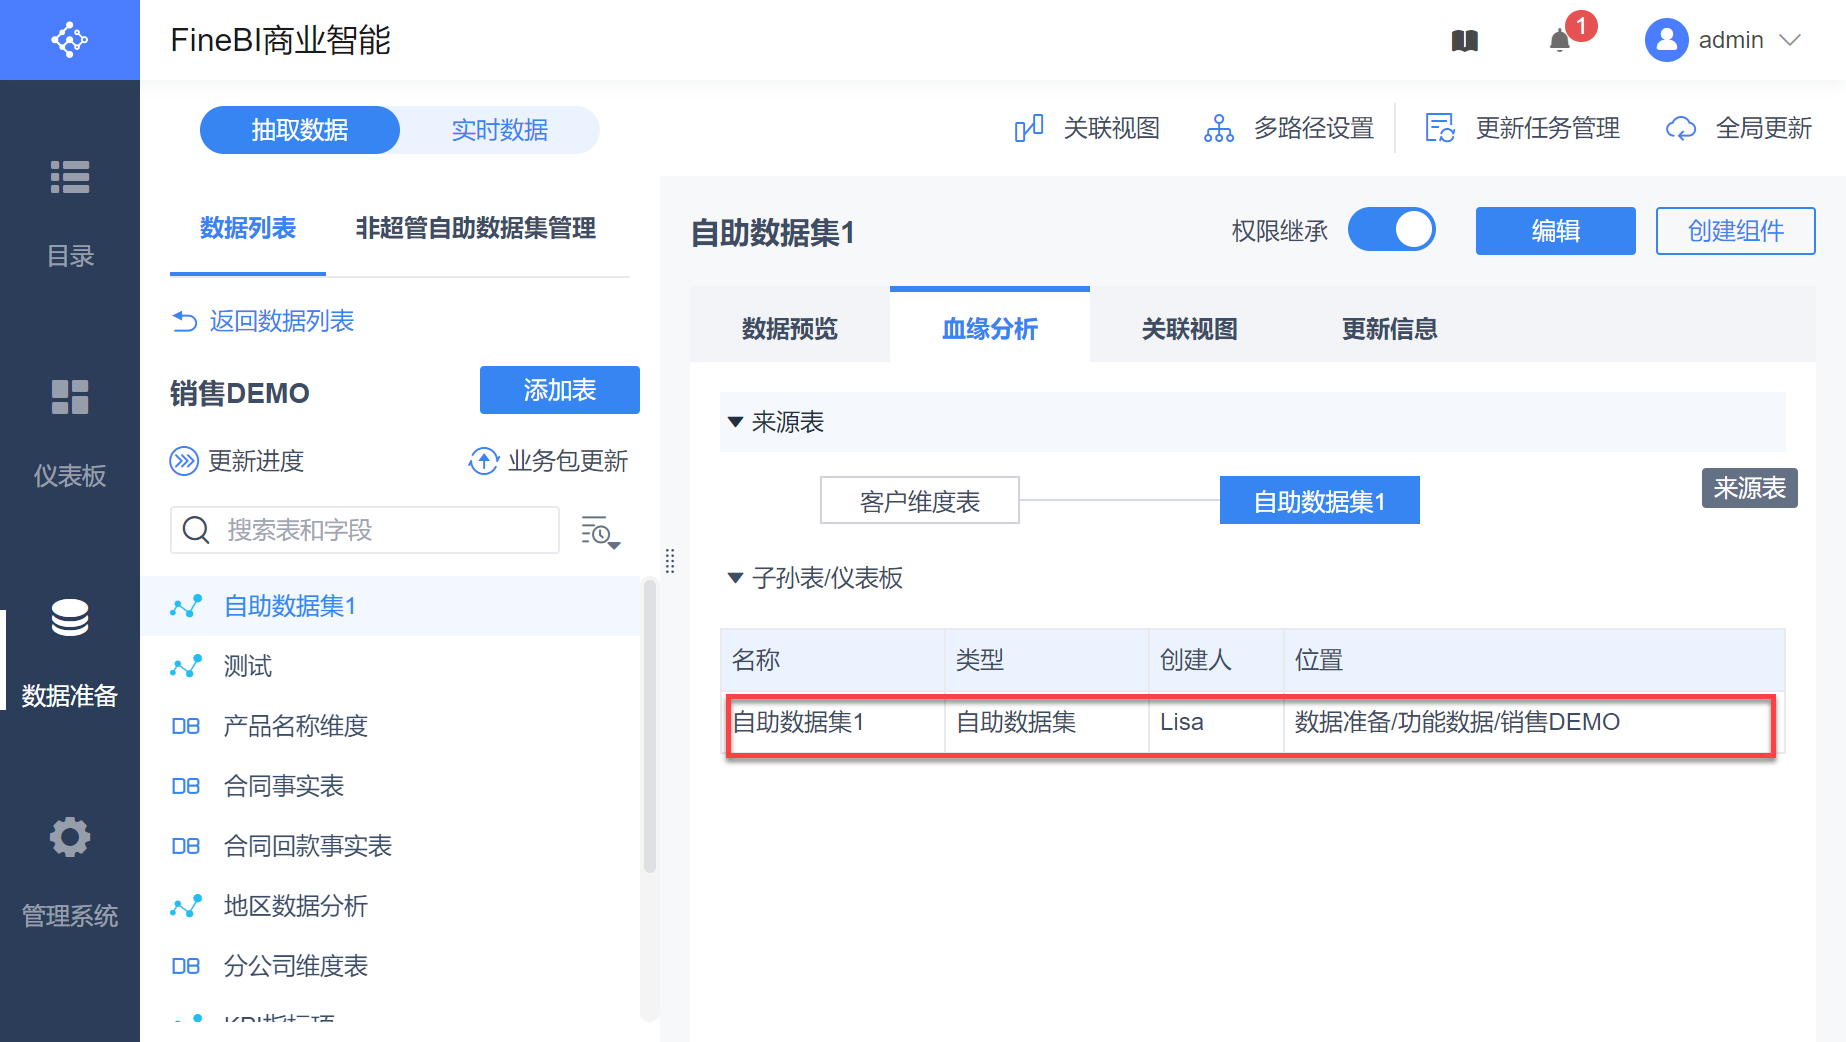The width and height of the screenshot is (1846, 1042).
Task: Click the 搜索表和字段 search field
Action: 385,530
